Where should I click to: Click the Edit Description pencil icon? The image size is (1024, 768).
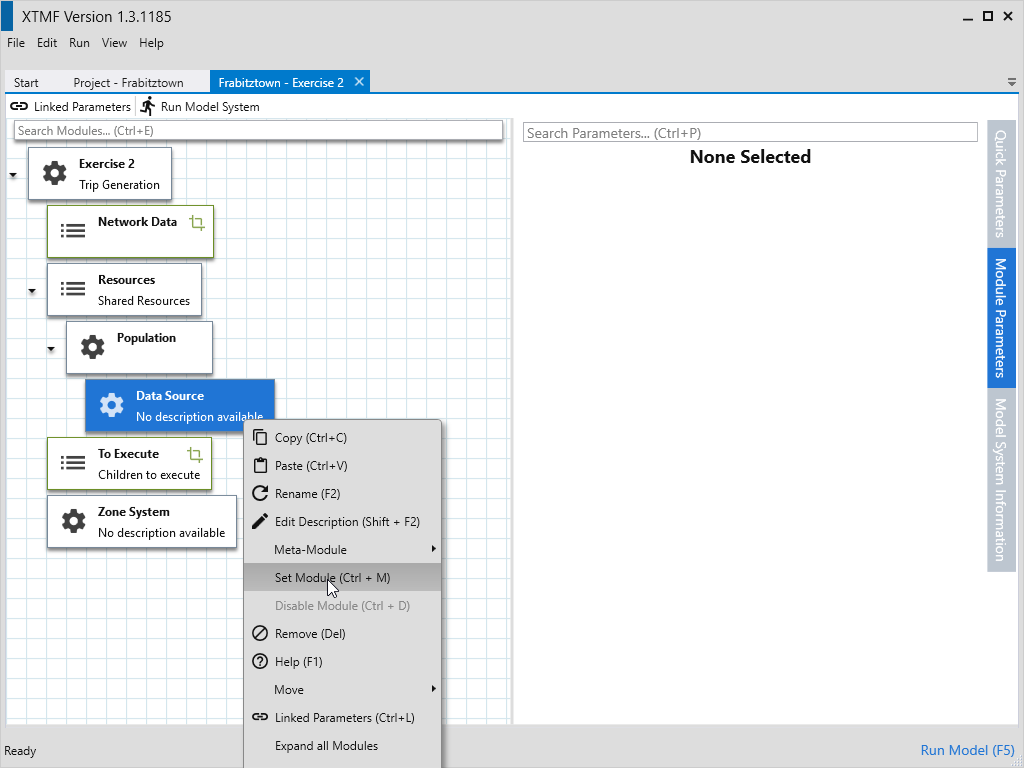point(260,521)
